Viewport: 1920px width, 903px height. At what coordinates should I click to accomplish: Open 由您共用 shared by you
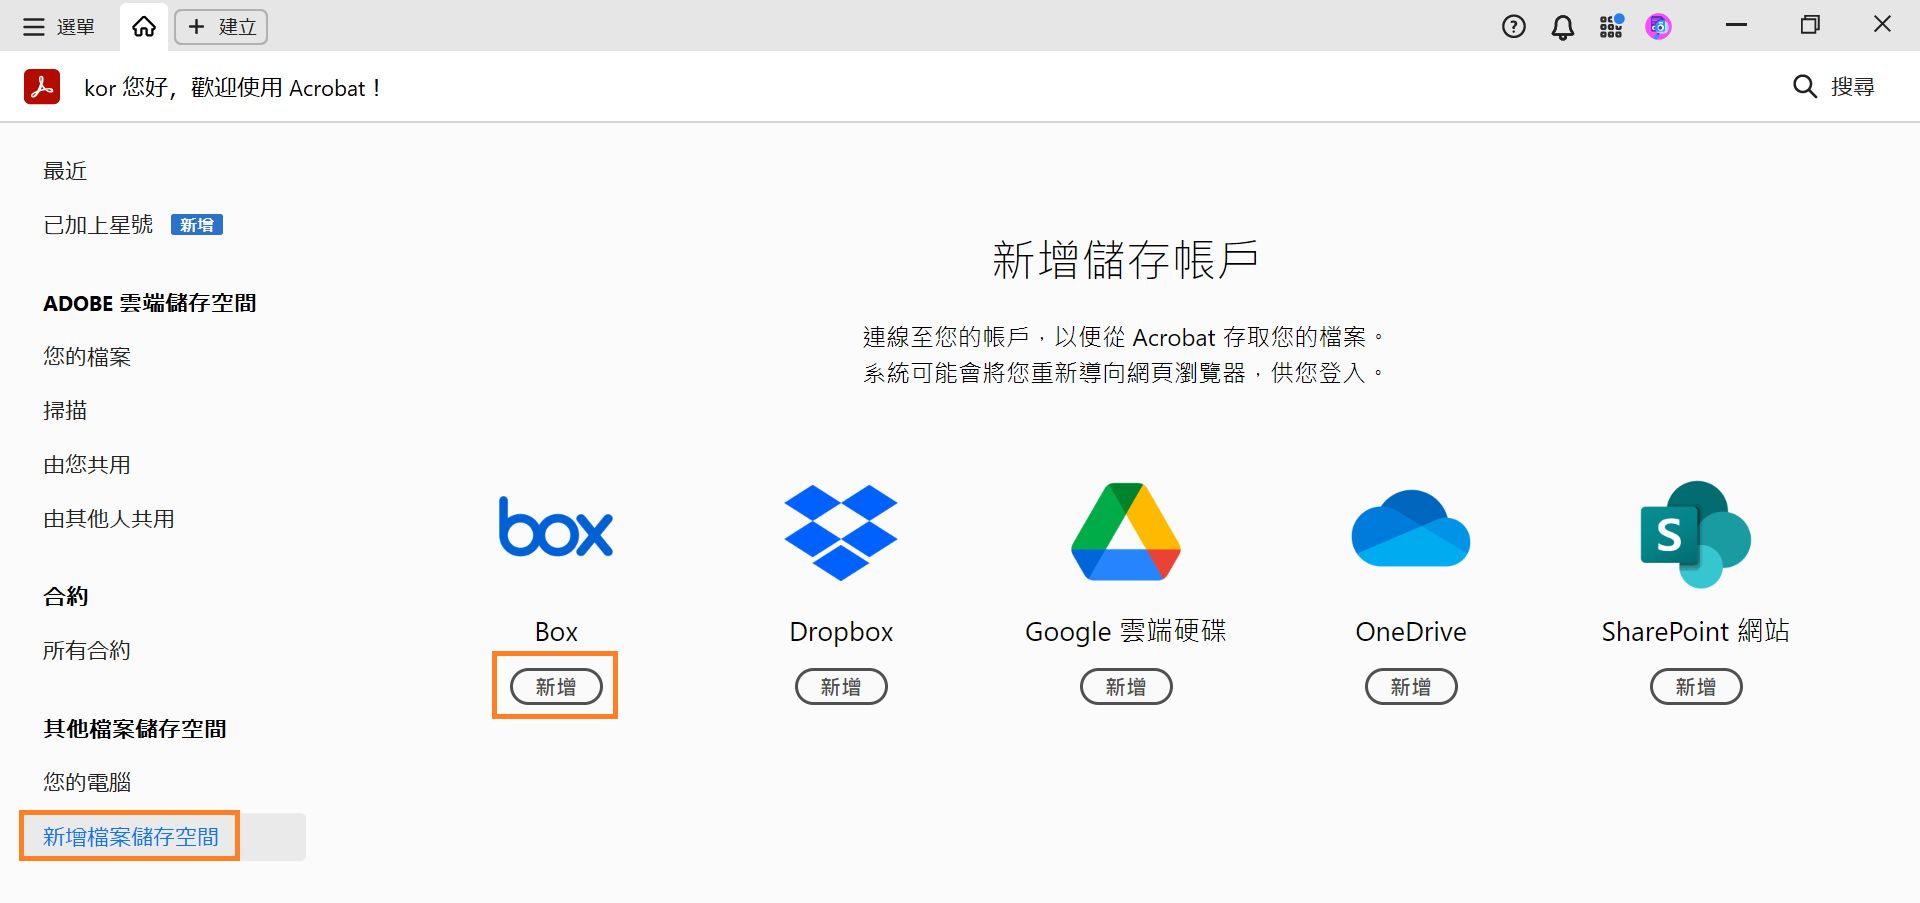pyautogui.click(x=86, y=464)
